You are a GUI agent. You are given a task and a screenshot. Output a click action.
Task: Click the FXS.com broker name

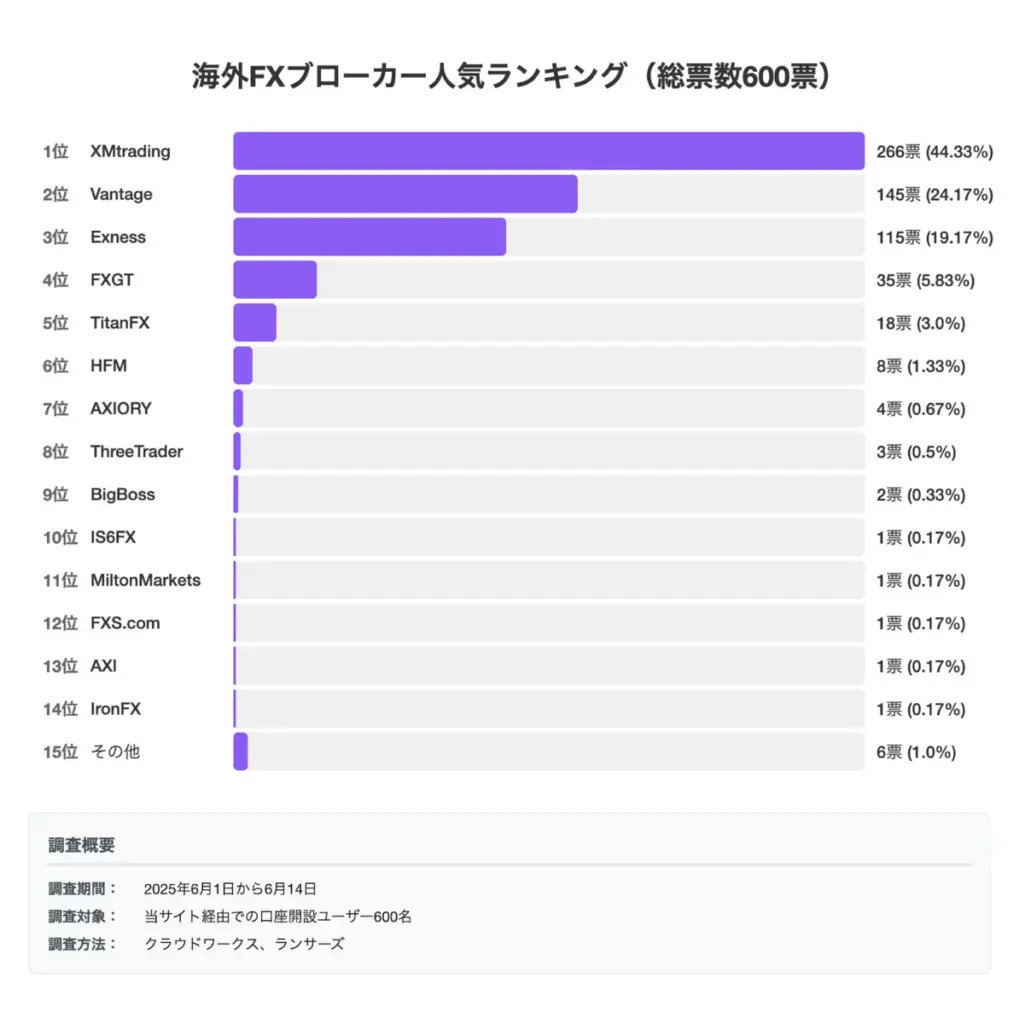coord(124,624)
